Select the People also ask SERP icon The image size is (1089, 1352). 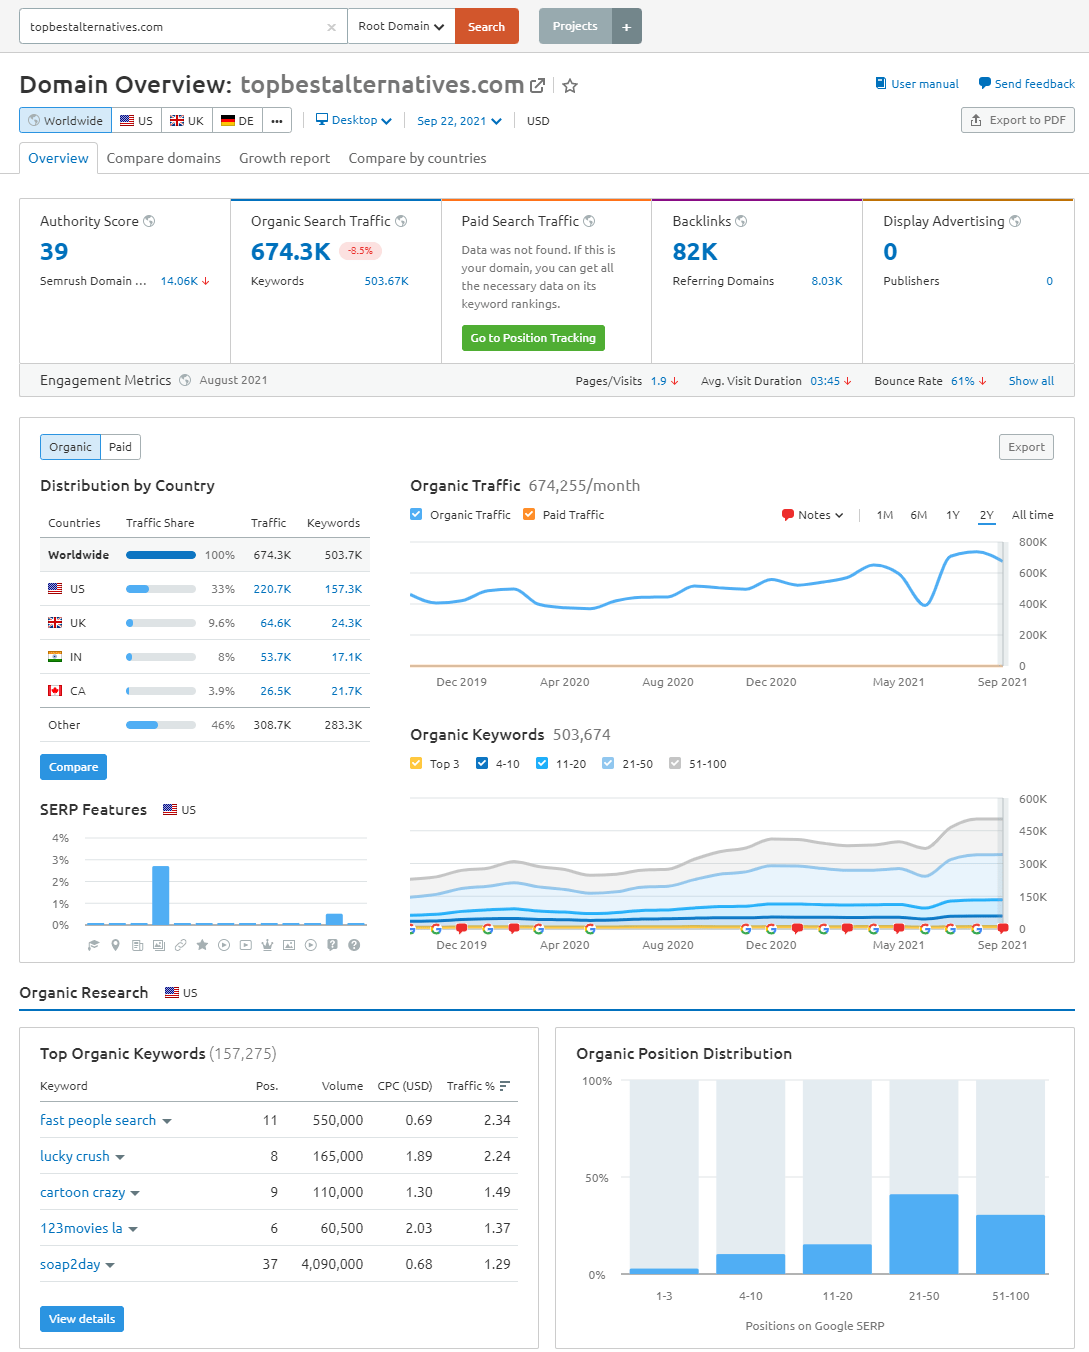point(332,945)
